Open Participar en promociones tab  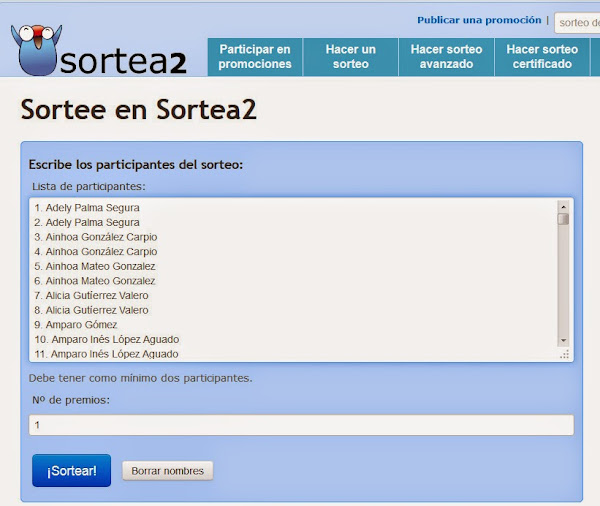[x=255, y=57]
